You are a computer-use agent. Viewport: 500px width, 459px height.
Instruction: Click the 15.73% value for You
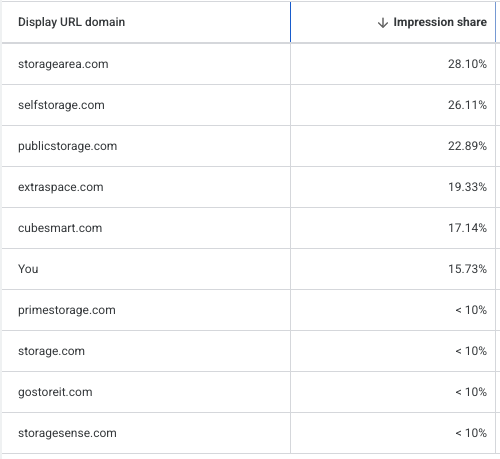[467, 269]
